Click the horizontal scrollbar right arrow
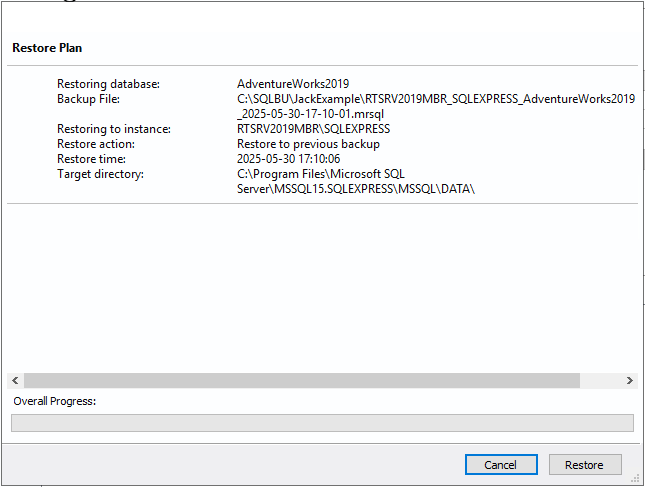 click(629, 380)
